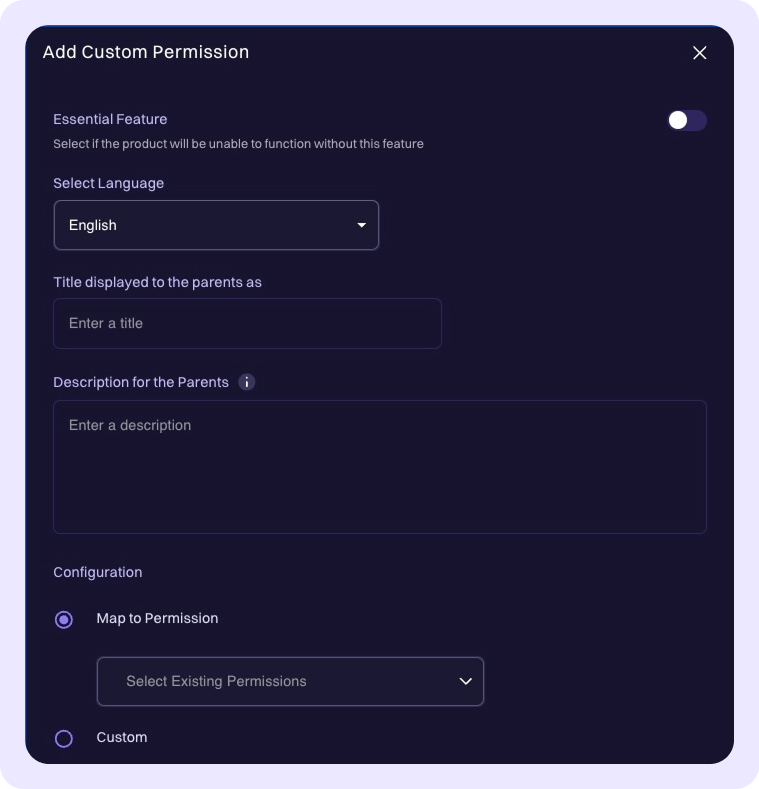Choose the Custom radio button
Image resolution: width=759 pixels, height=789 pixels.
pyautogui.click(x=64, y=739)
